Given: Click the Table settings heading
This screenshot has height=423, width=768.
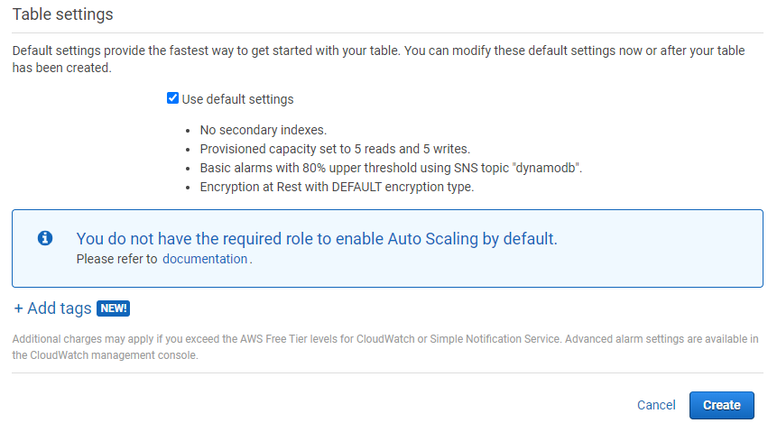Looking at the screenshot, I should pyautogui.click(x=62, y=15).
